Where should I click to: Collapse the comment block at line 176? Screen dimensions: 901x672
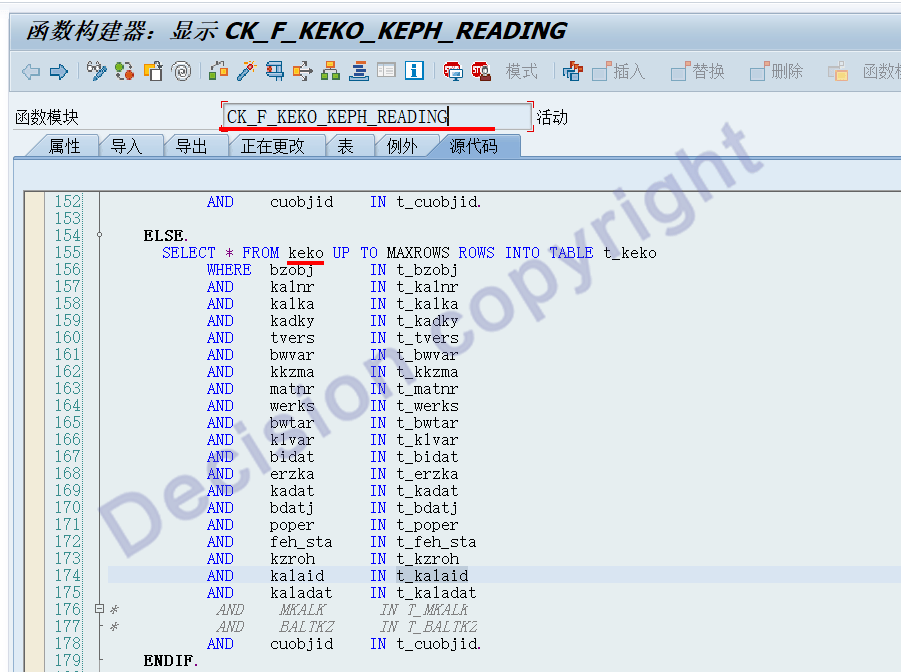99,609
